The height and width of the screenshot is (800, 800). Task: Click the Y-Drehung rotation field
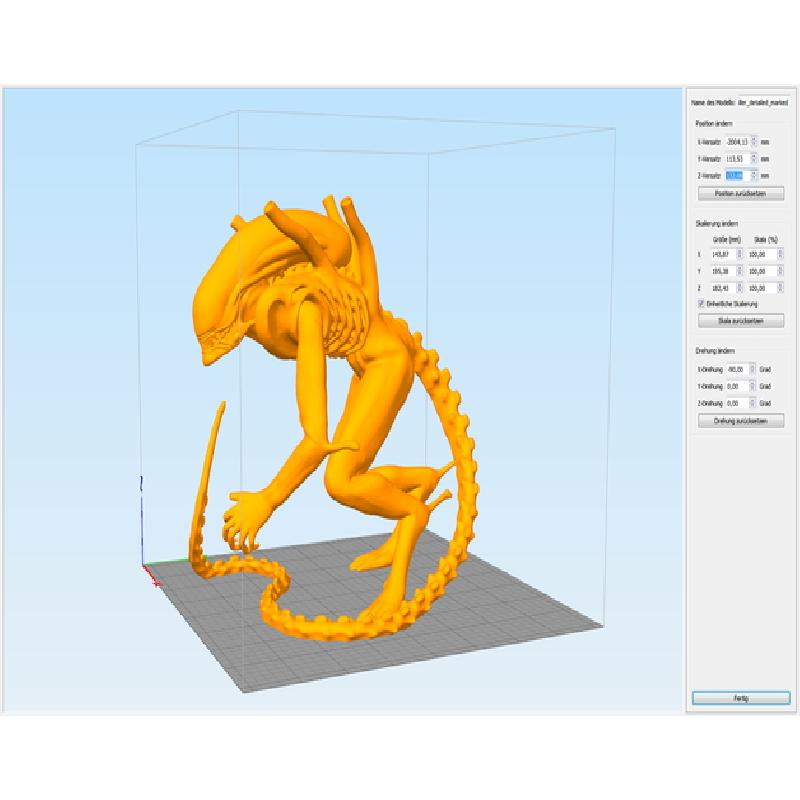click(737, 386)
